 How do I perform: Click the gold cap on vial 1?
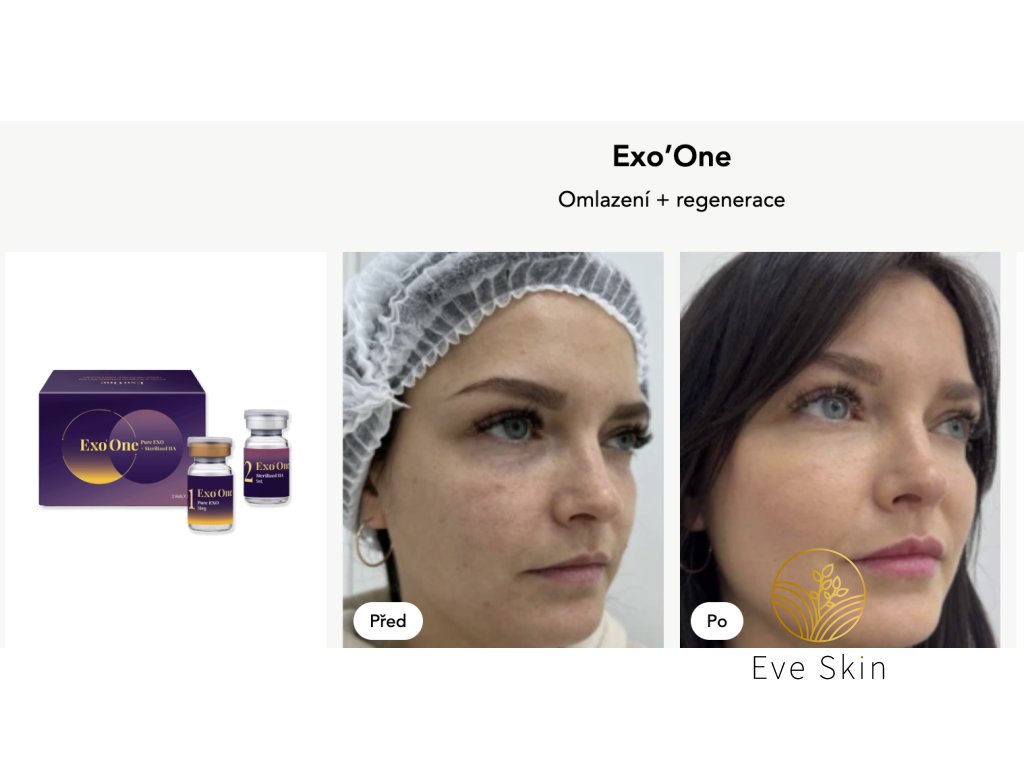coord(210,448)
